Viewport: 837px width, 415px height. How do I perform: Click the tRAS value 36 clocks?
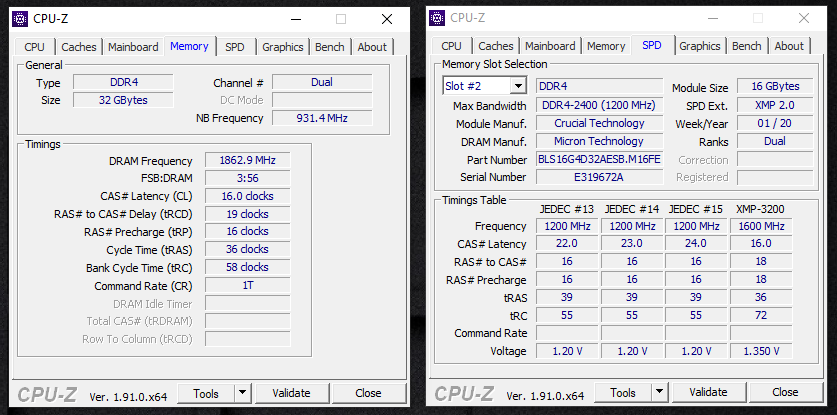[x=248, y=249]
